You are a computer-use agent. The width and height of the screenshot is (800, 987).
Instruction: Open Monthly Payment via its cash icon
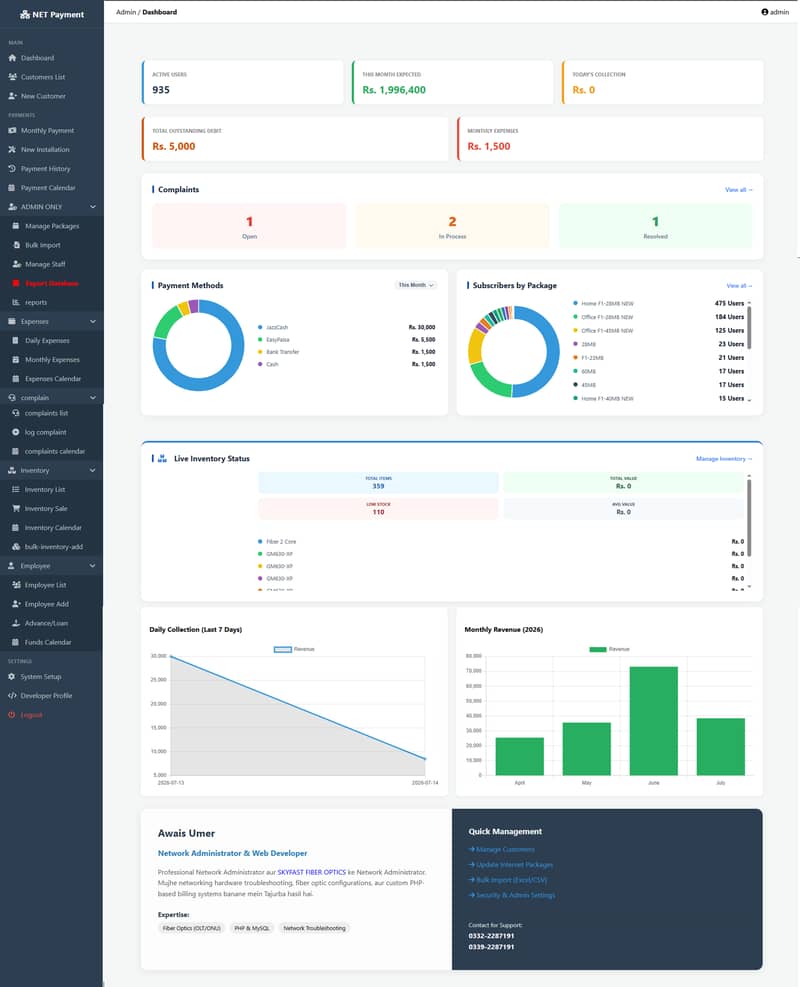pos(12,130)
